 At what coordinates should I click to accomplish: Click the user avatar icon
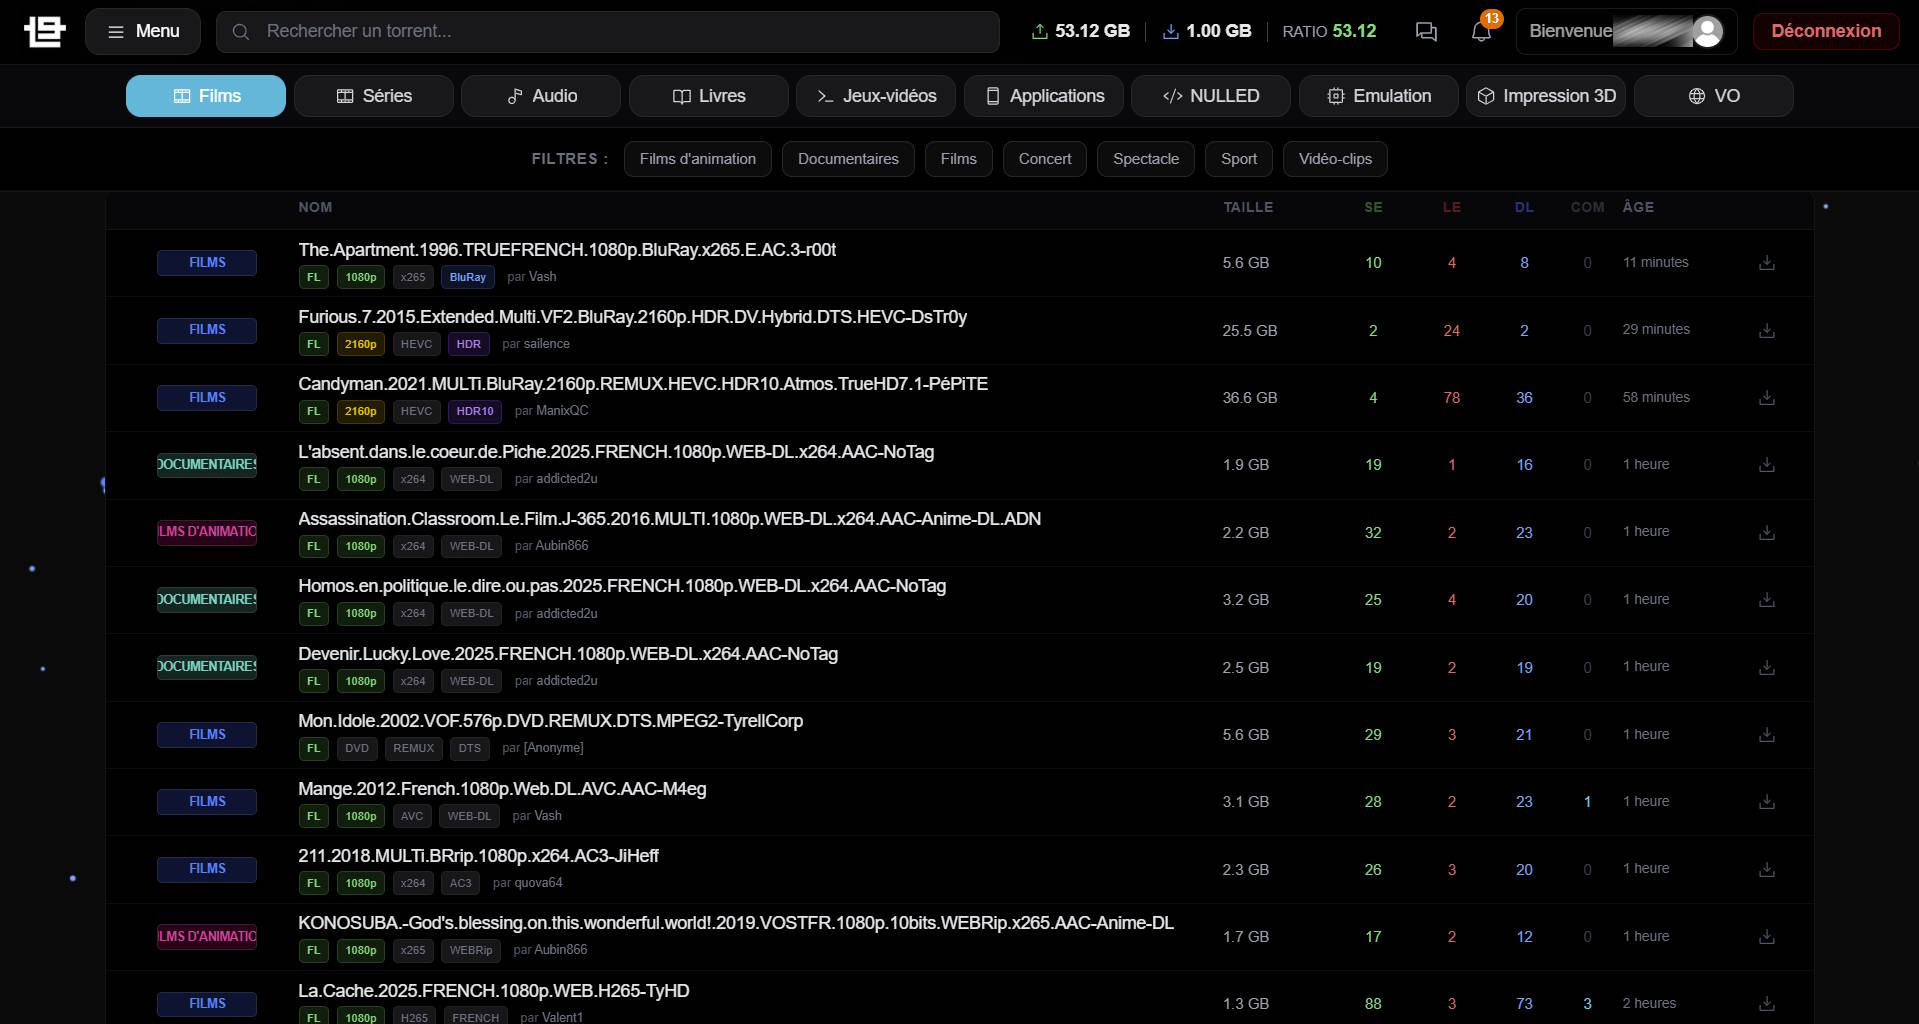coord(1707,32)
